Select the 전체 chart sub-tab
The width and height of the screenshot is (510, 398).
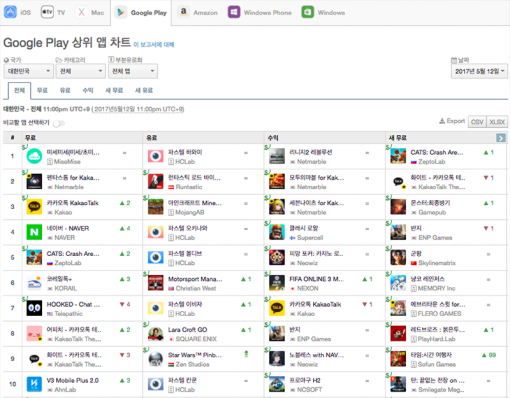[x=19, y=90]
